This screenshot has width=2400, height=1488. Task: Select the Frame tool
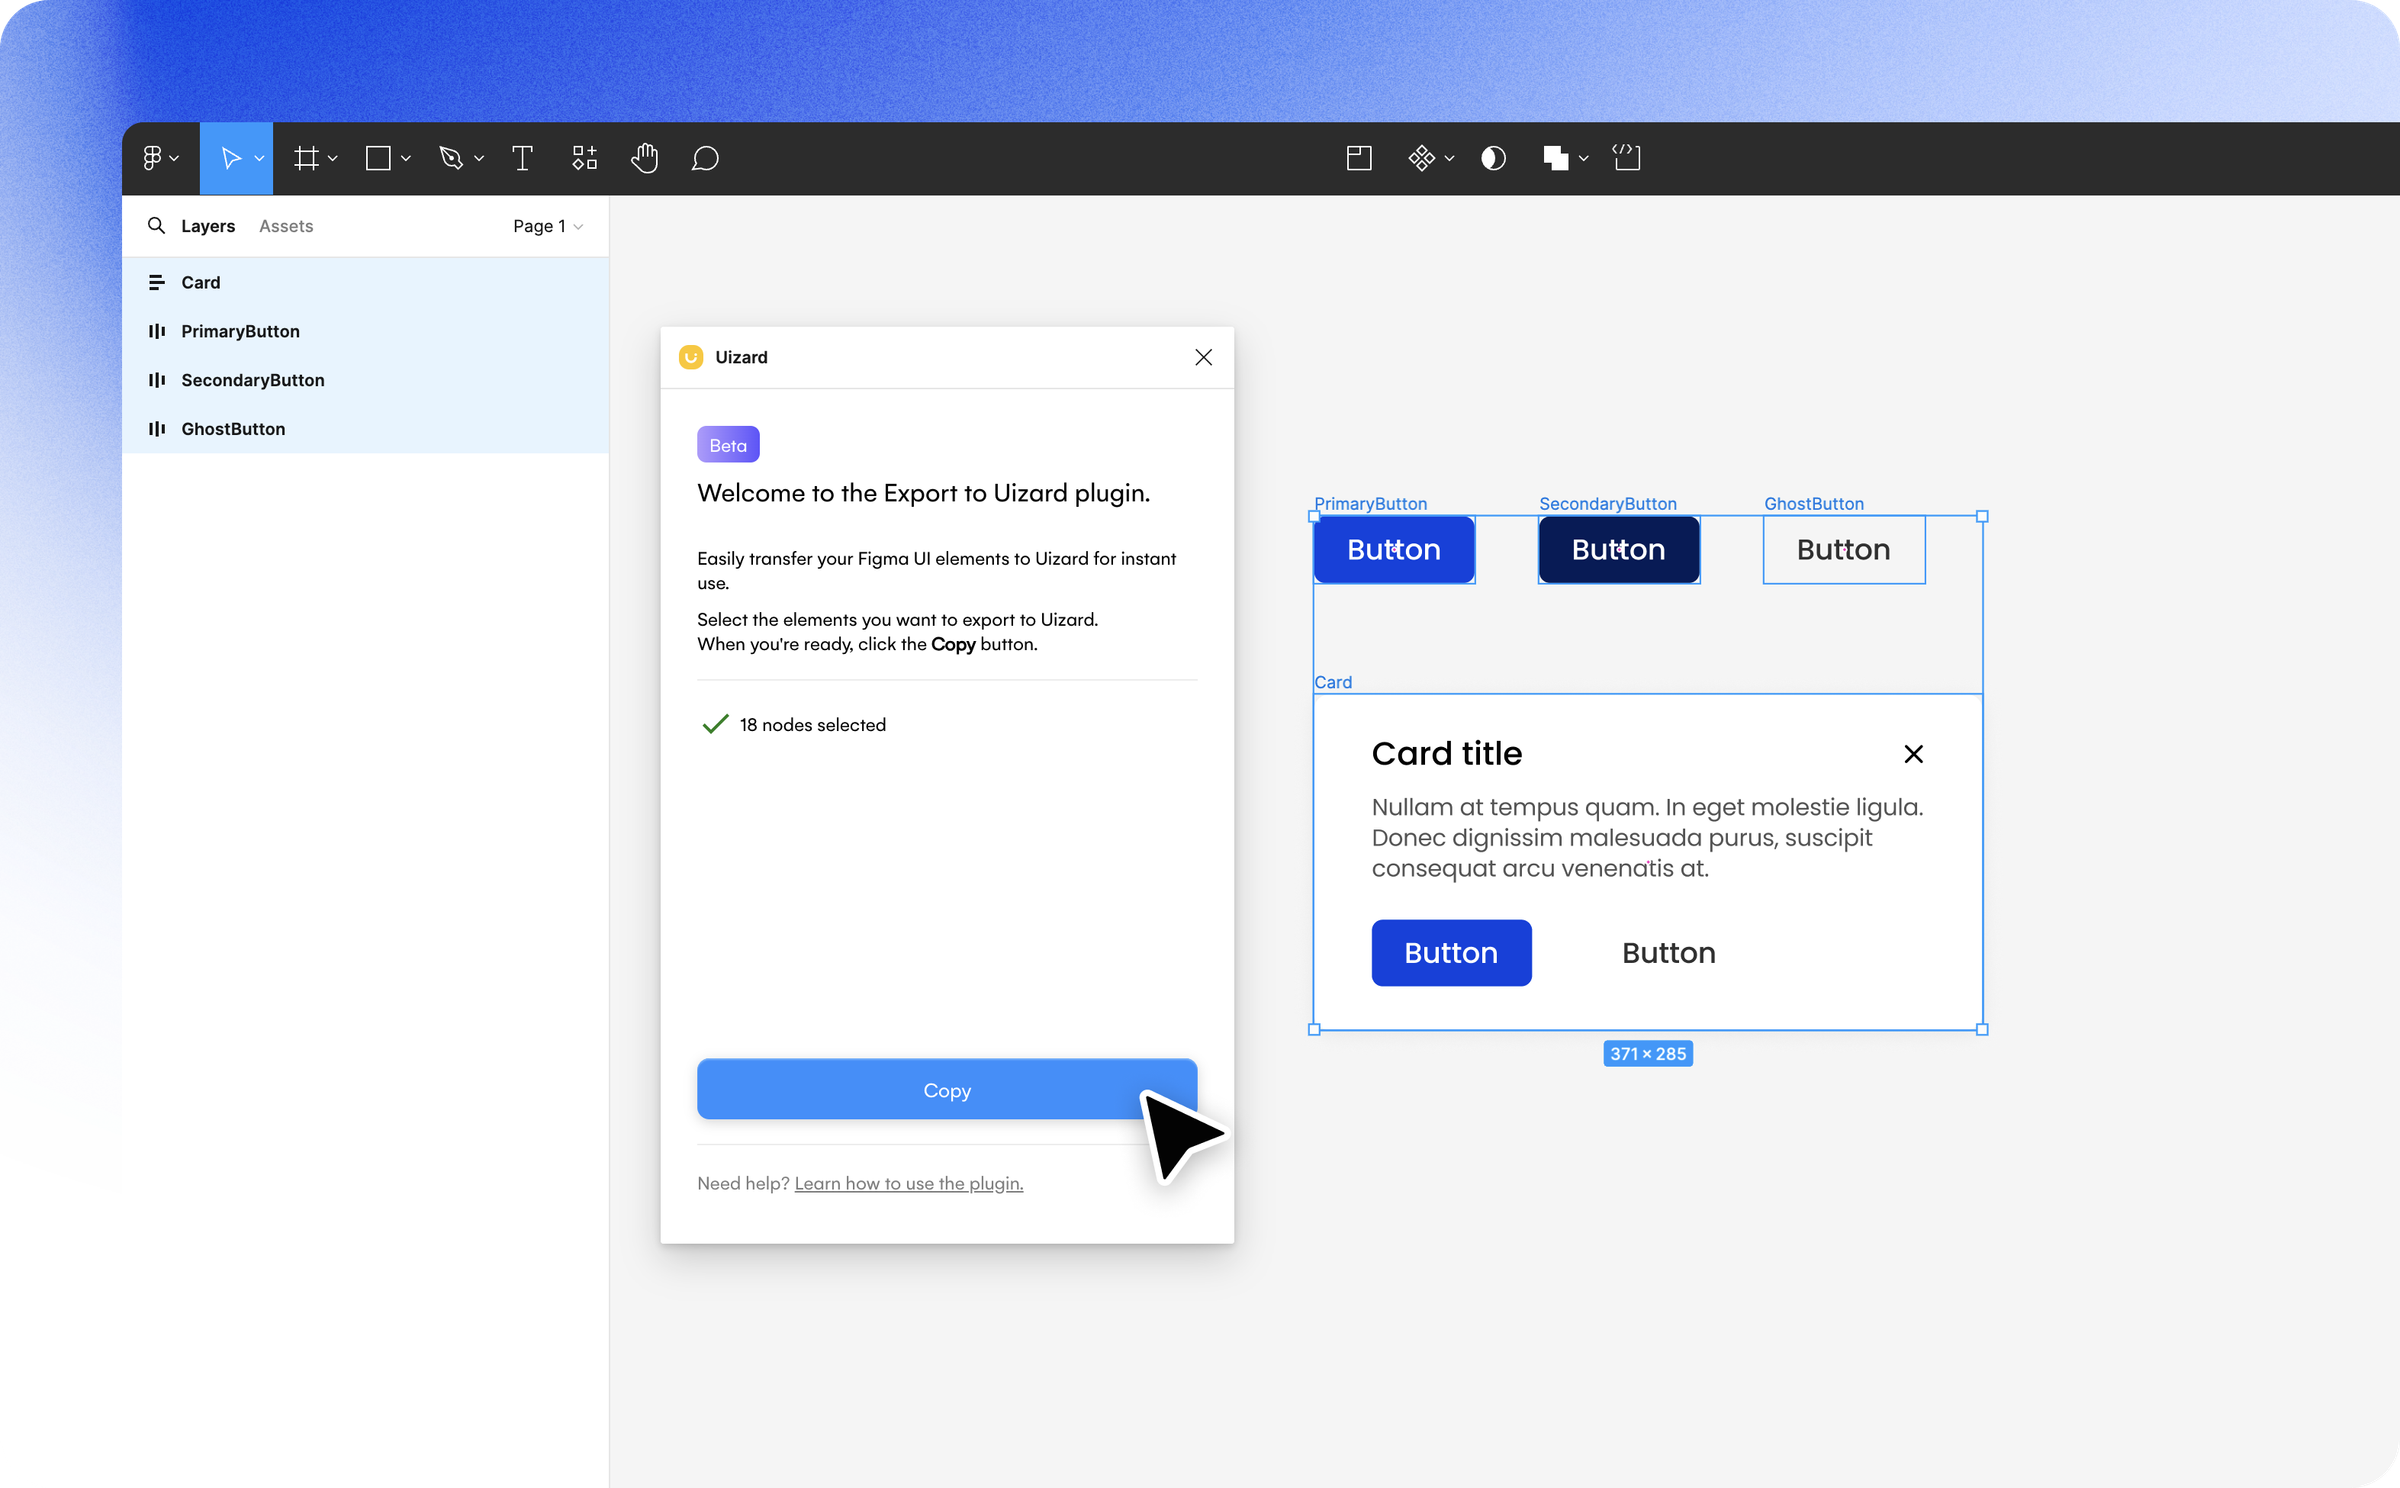308,158
